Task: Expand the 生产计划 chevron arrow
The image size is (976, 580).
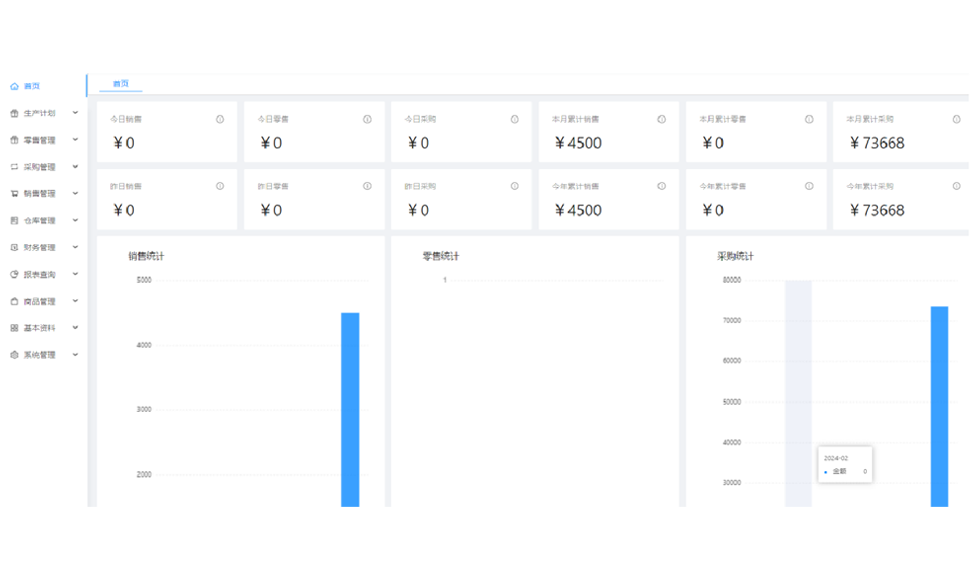Action: pos(75,113)
